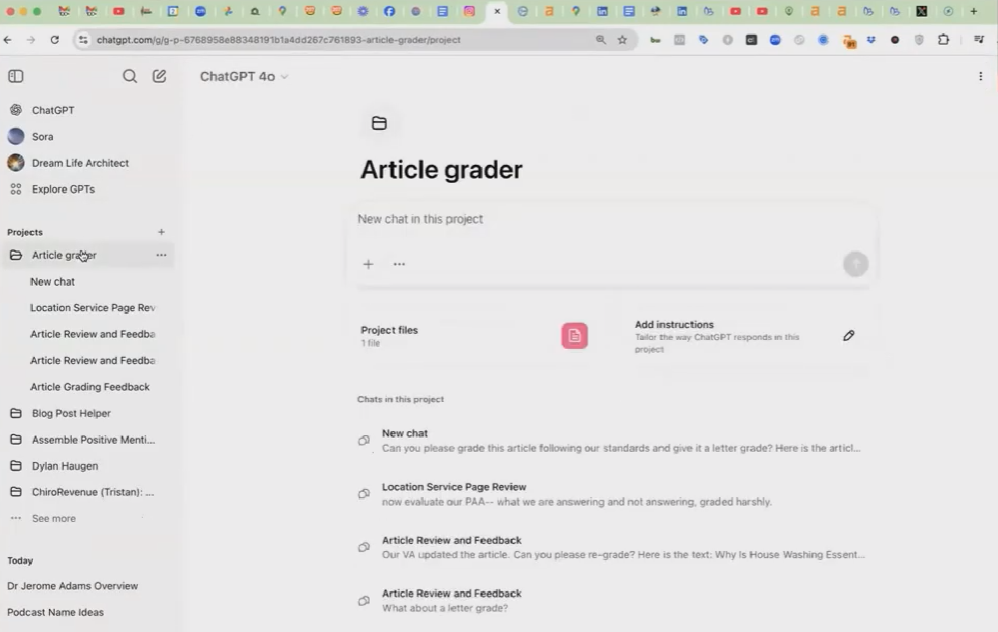This screenshot has height=632, width=998.
Task: Attach a file with the plus icon
Action: [x=368, y=264]
